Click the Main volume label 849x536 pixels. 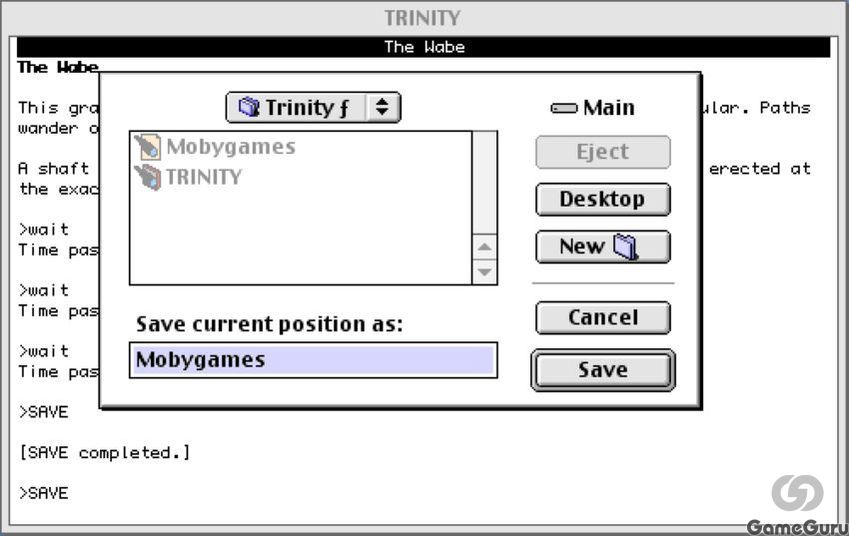click(609, 108)
